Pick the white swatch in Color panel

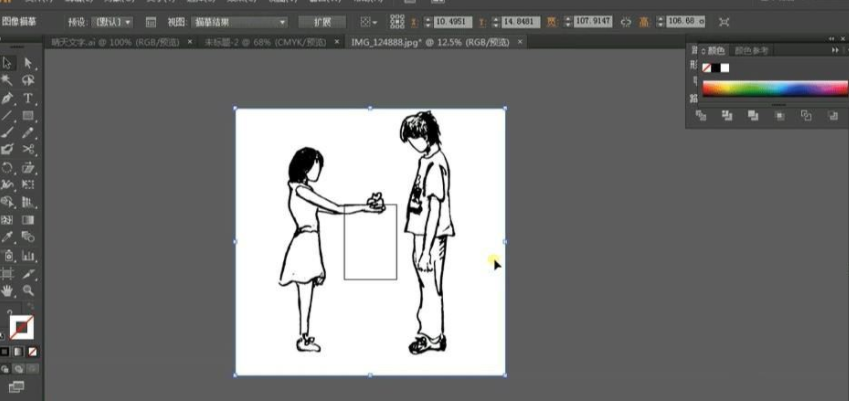tap(725, 68)
